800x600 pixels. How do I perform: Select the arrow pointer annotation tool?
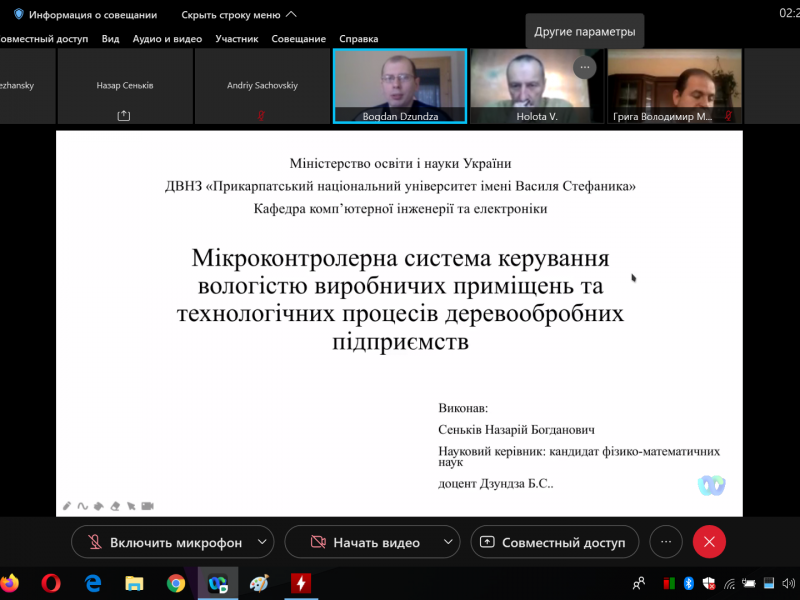[x=131, y=506]
